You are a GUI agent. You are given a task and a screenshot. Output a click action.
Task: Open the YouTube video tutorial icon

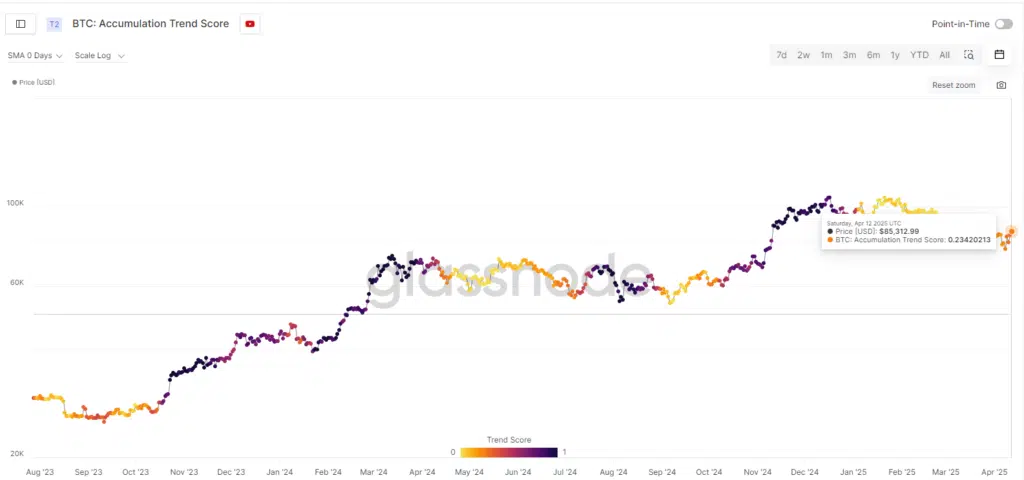[x=250, y=24]
